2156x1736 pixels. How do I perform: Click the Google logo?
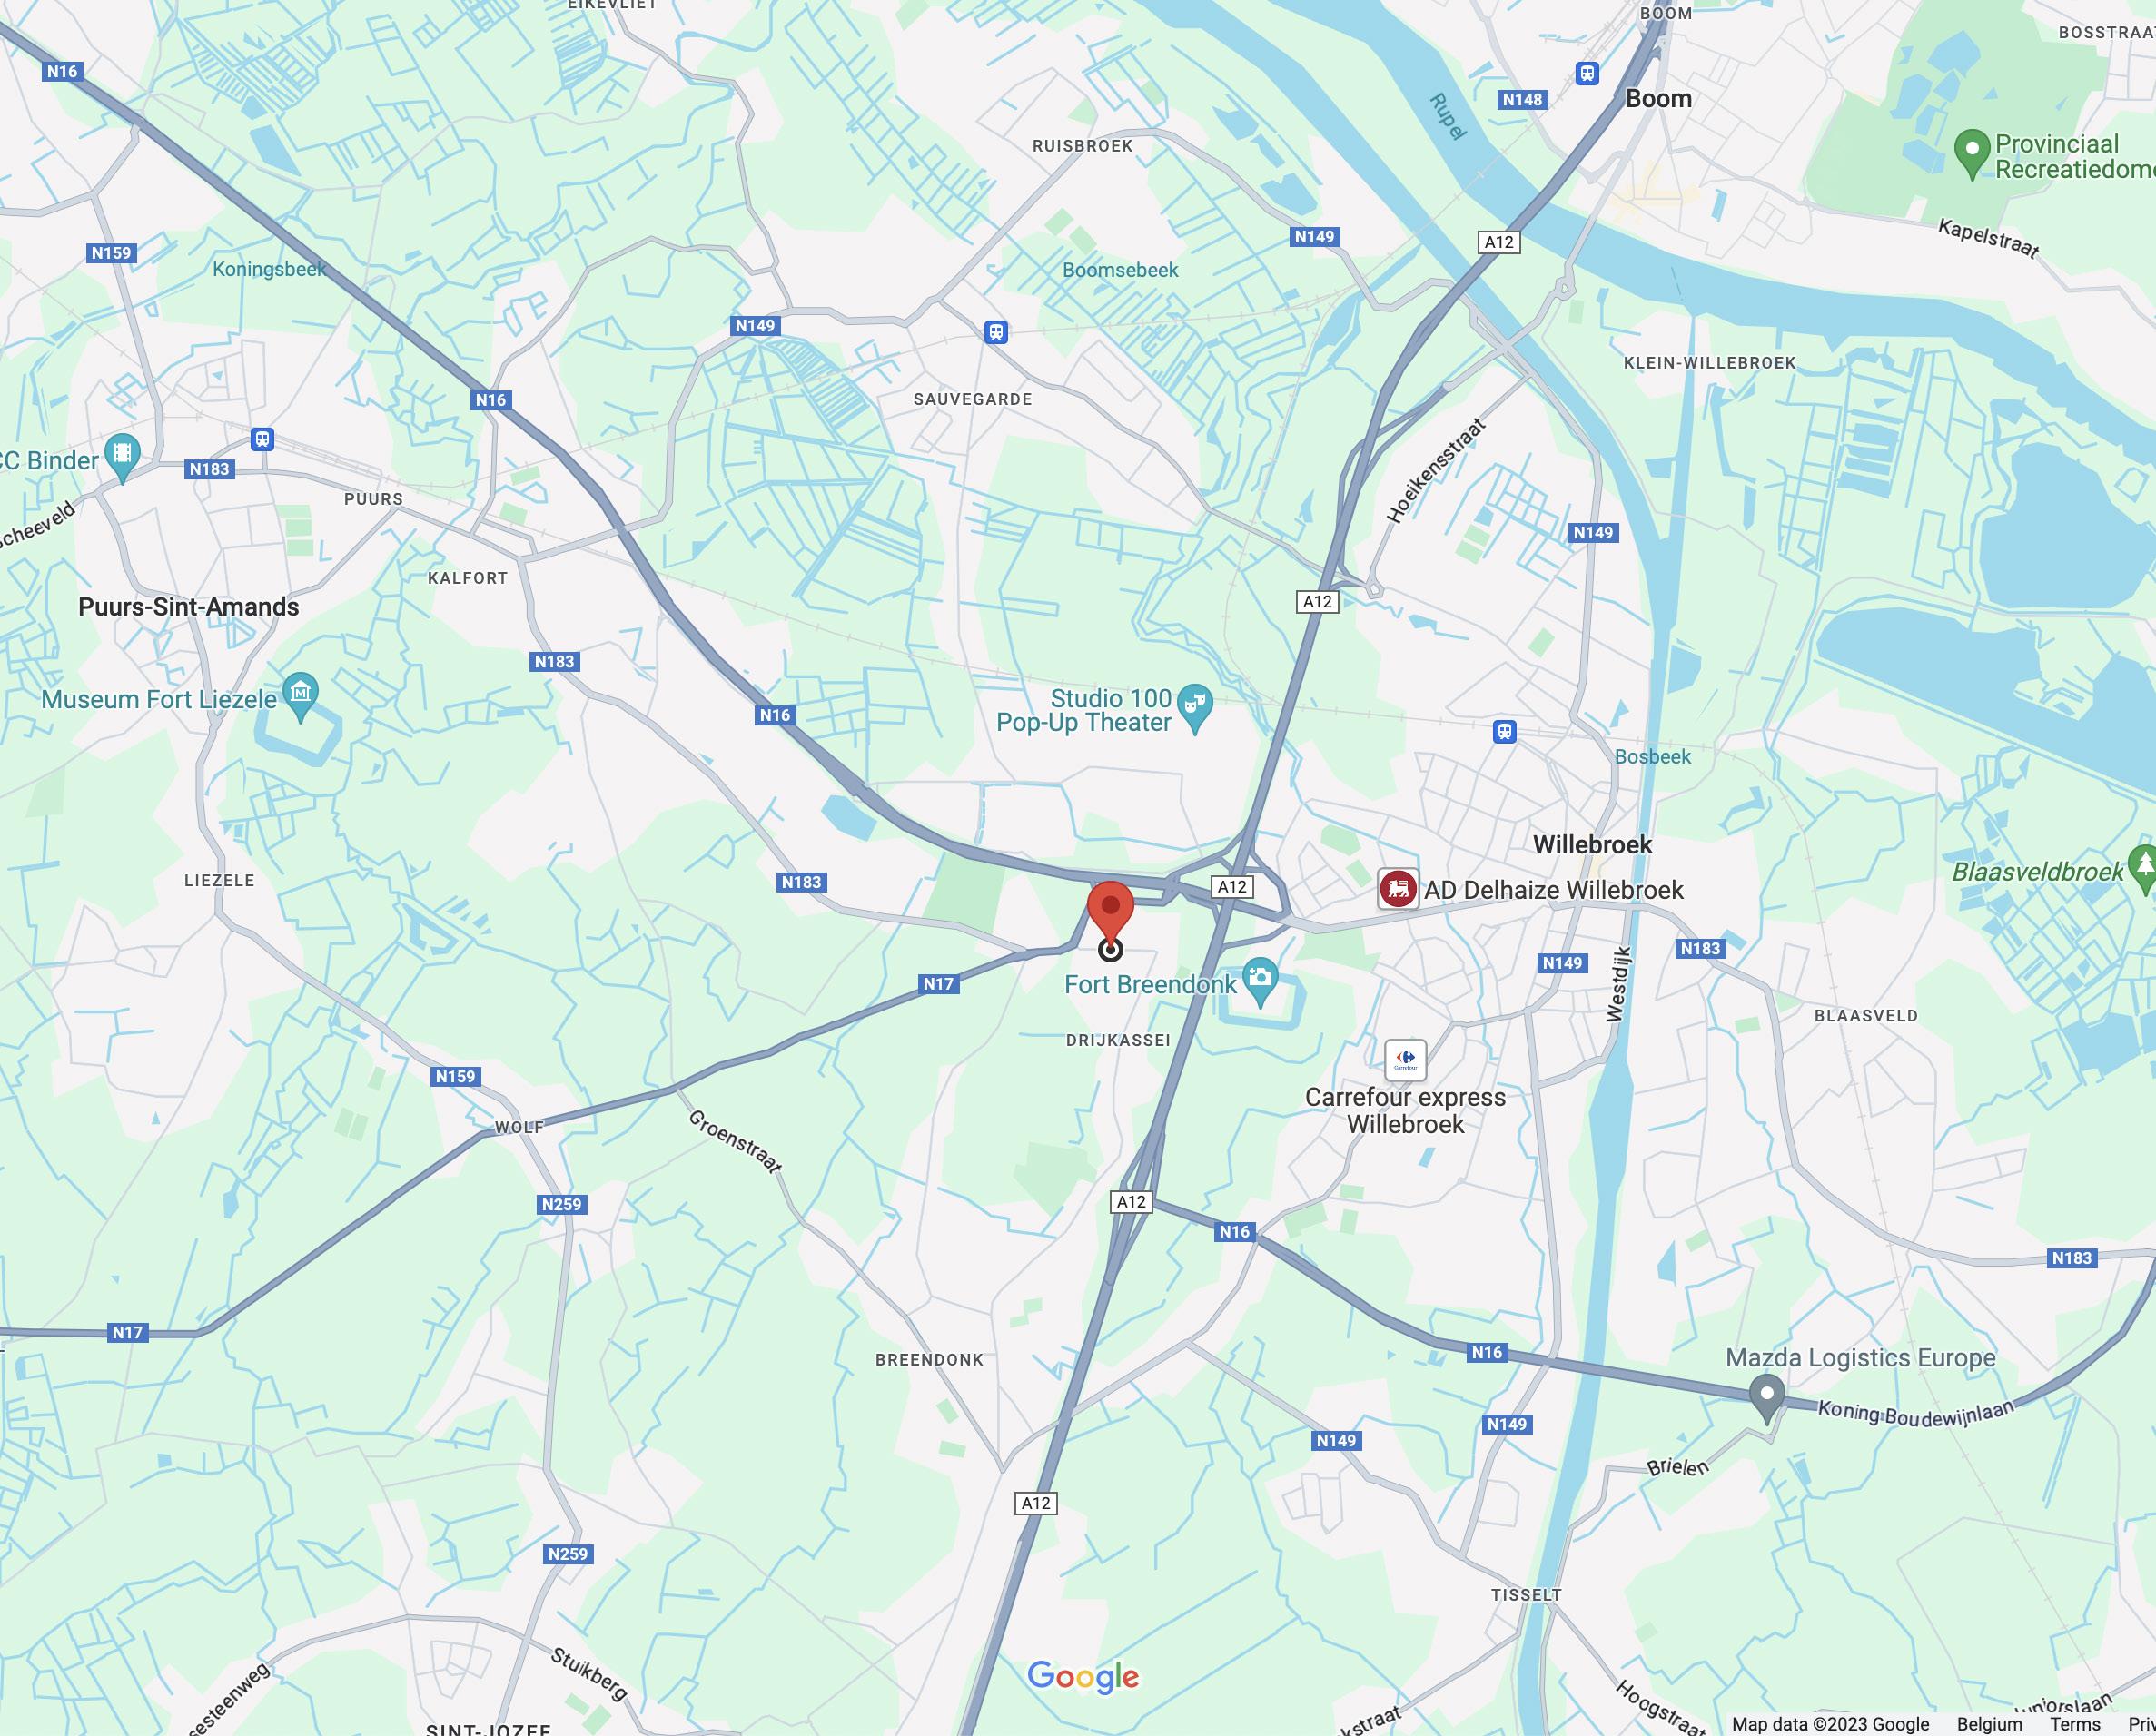1083,1677
